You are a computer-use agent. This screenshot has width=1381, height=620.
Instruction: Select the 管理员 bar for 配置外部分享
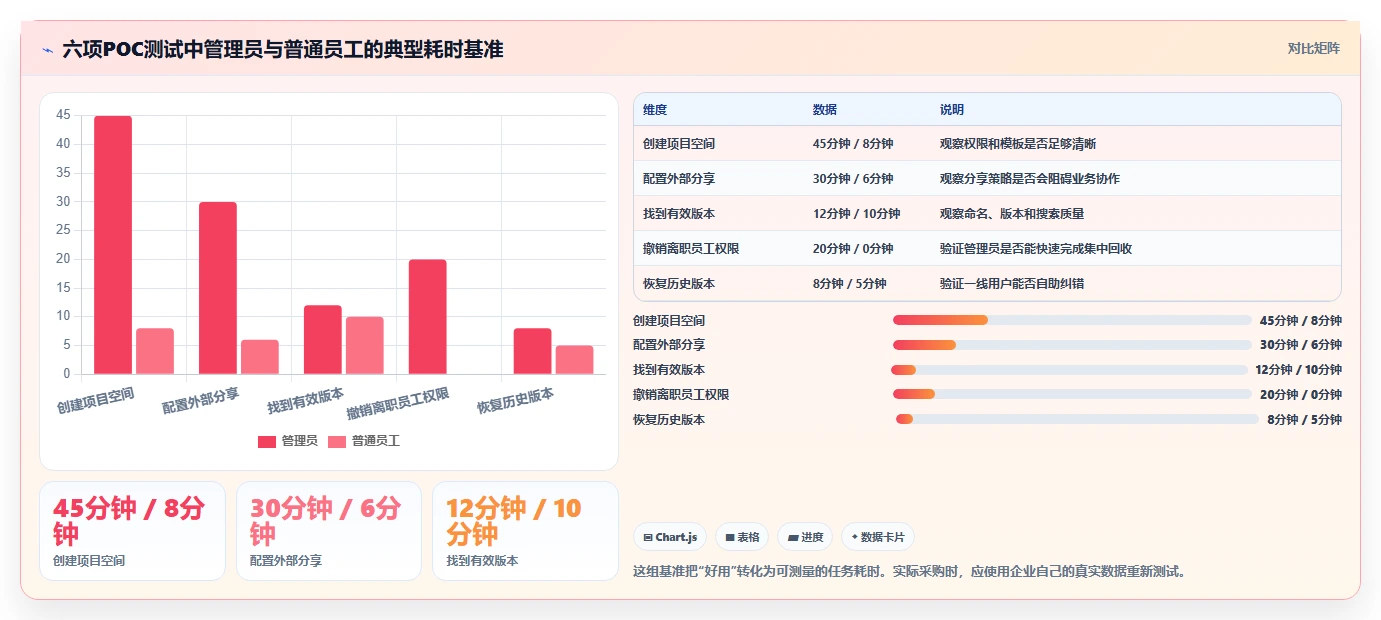[x=218, y=288]
